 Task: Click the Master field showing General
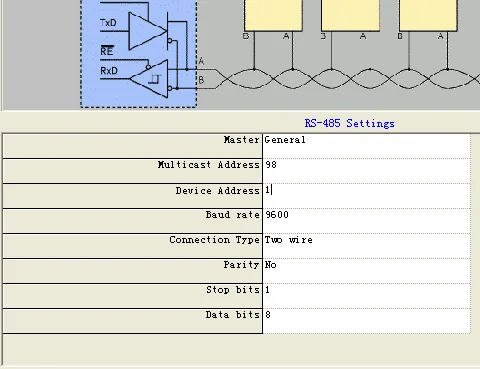(x=367, y=146)
